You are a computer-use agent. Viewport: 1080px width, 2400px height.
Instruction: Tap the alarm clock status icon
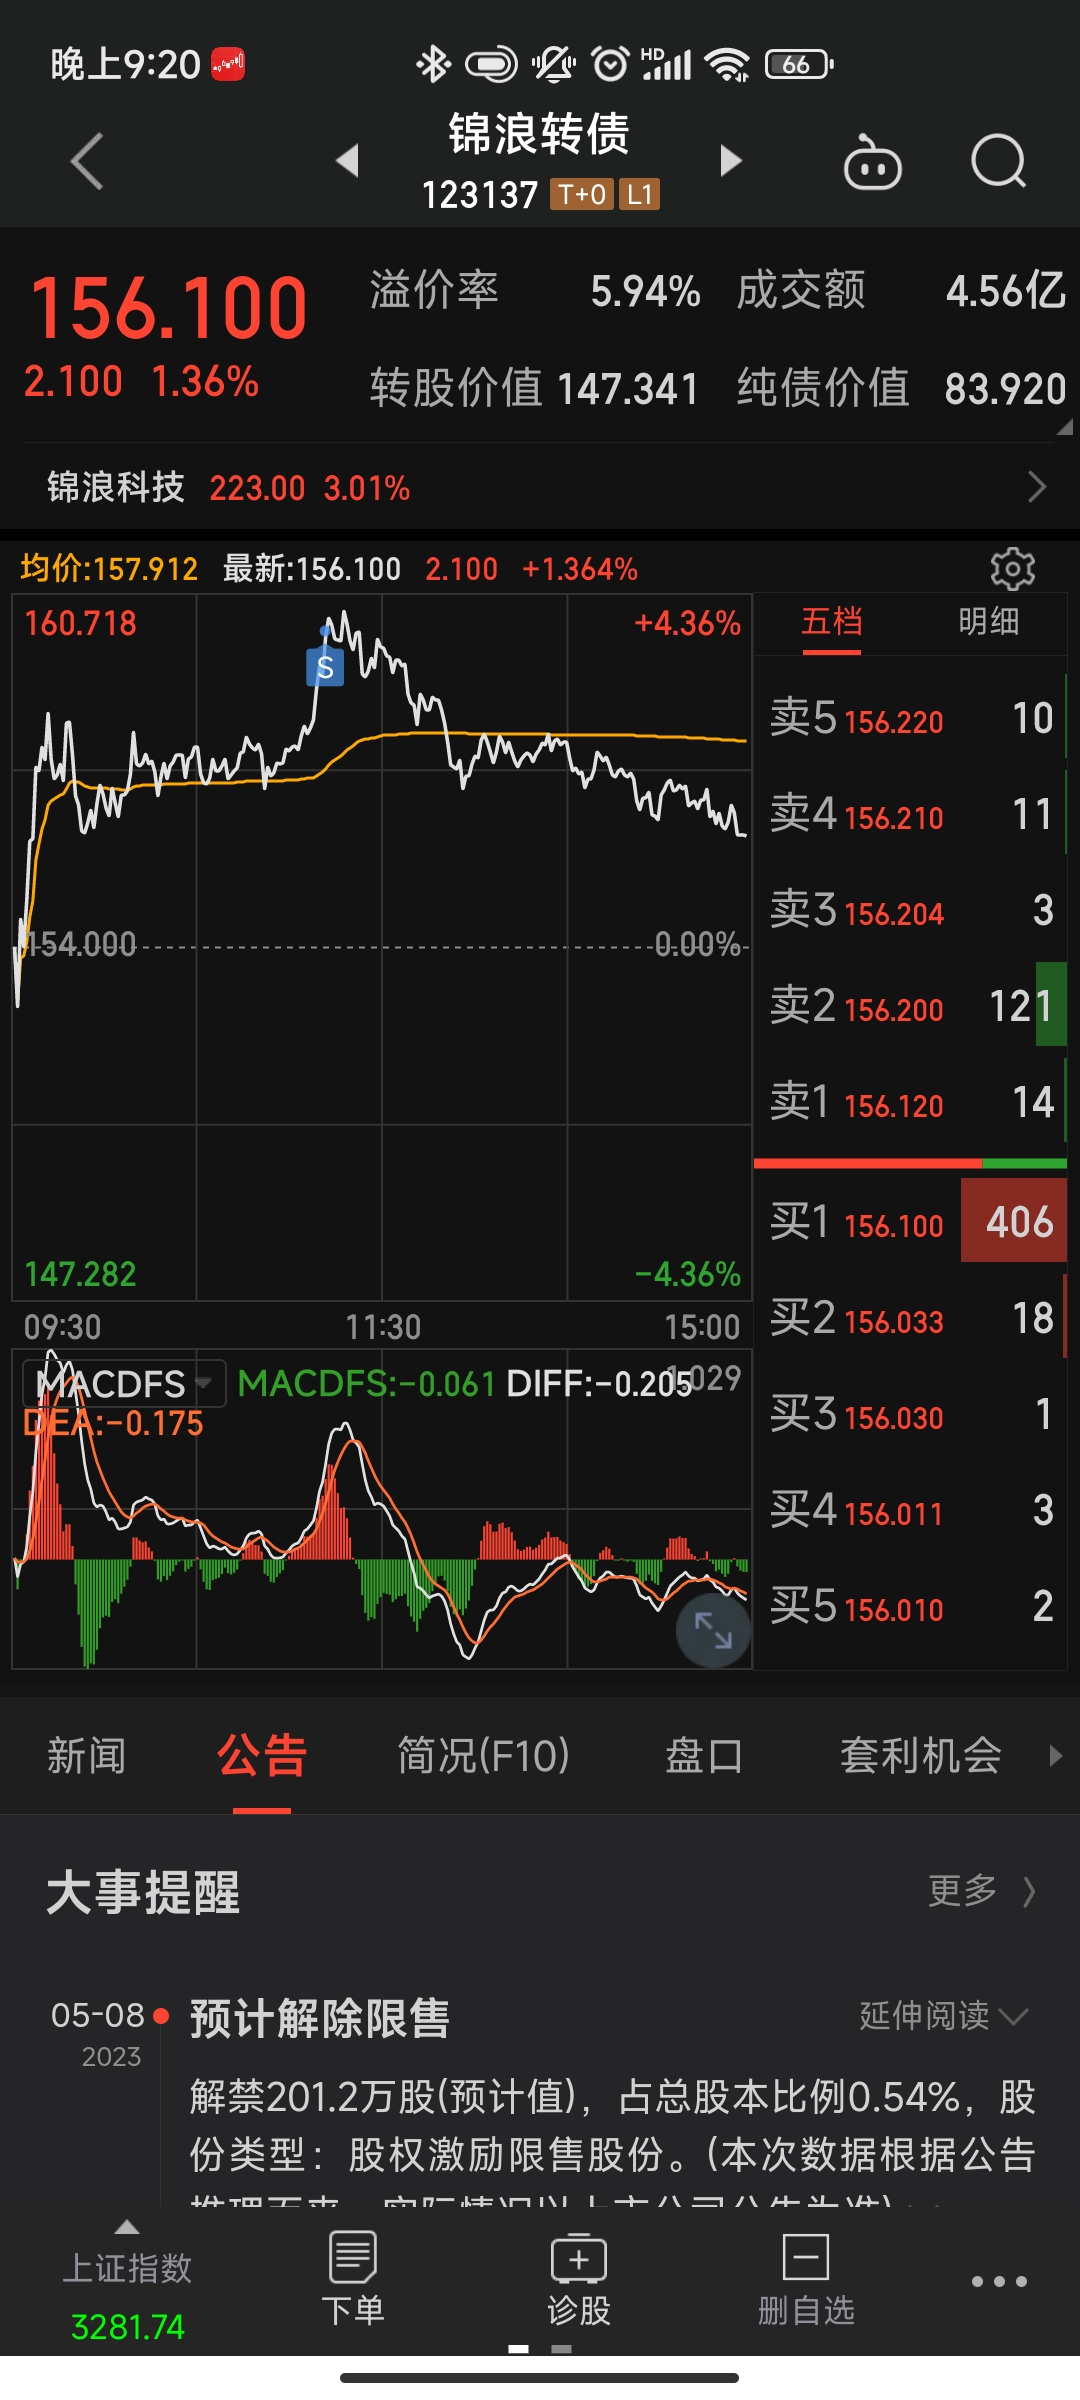tap(610, 65)
